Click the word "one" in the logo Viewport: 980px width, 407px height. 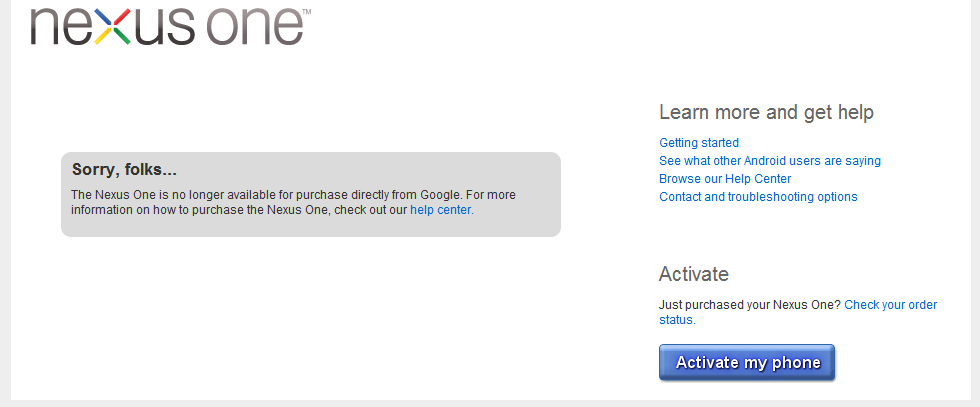[x=255, y=27]
